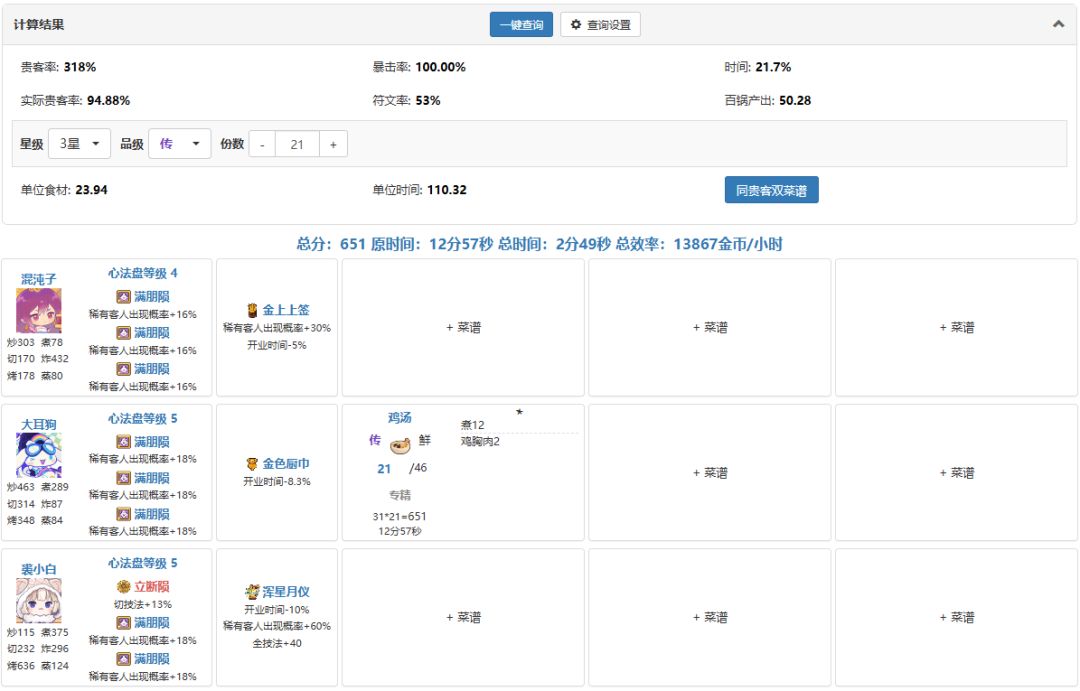Add recipe in 混沌子 first slot

[463, 327]
